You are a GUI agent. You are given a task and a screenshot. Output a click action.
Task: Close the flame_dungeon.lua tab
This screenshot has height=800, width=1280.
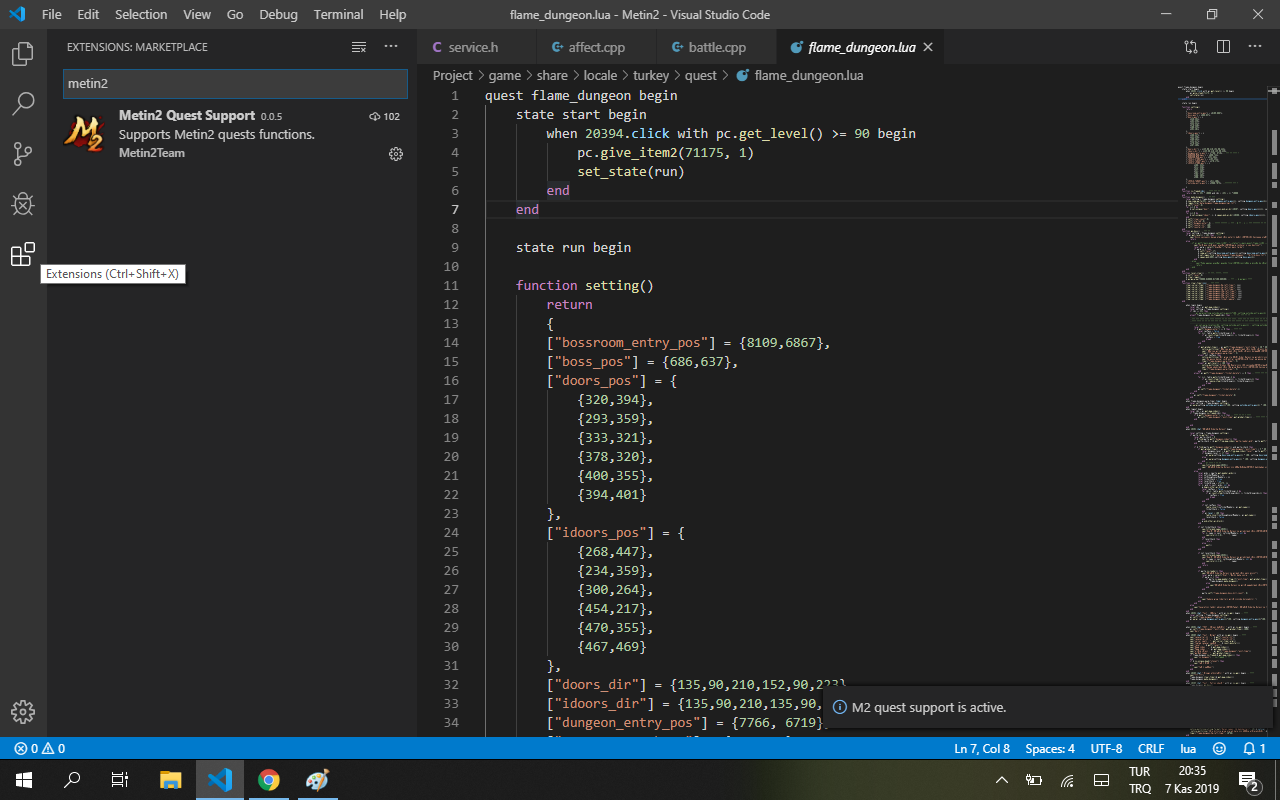point(928,47)
